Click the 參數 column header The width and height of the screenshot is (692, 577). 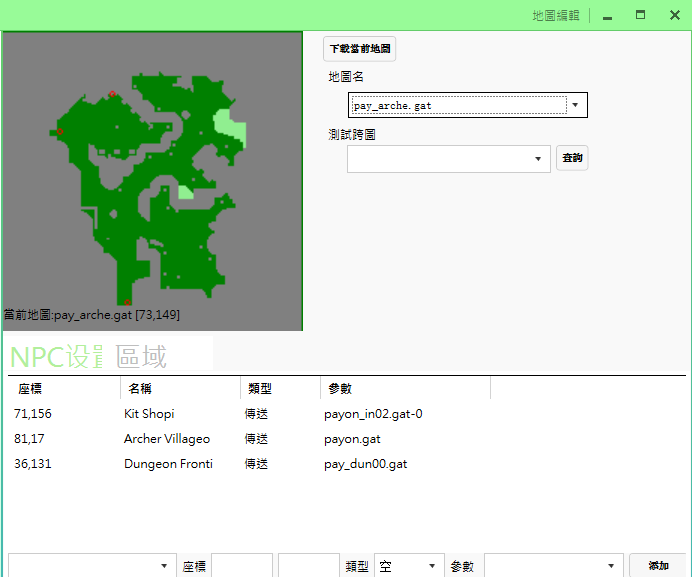pyautogui.click(x=340, y=388)
